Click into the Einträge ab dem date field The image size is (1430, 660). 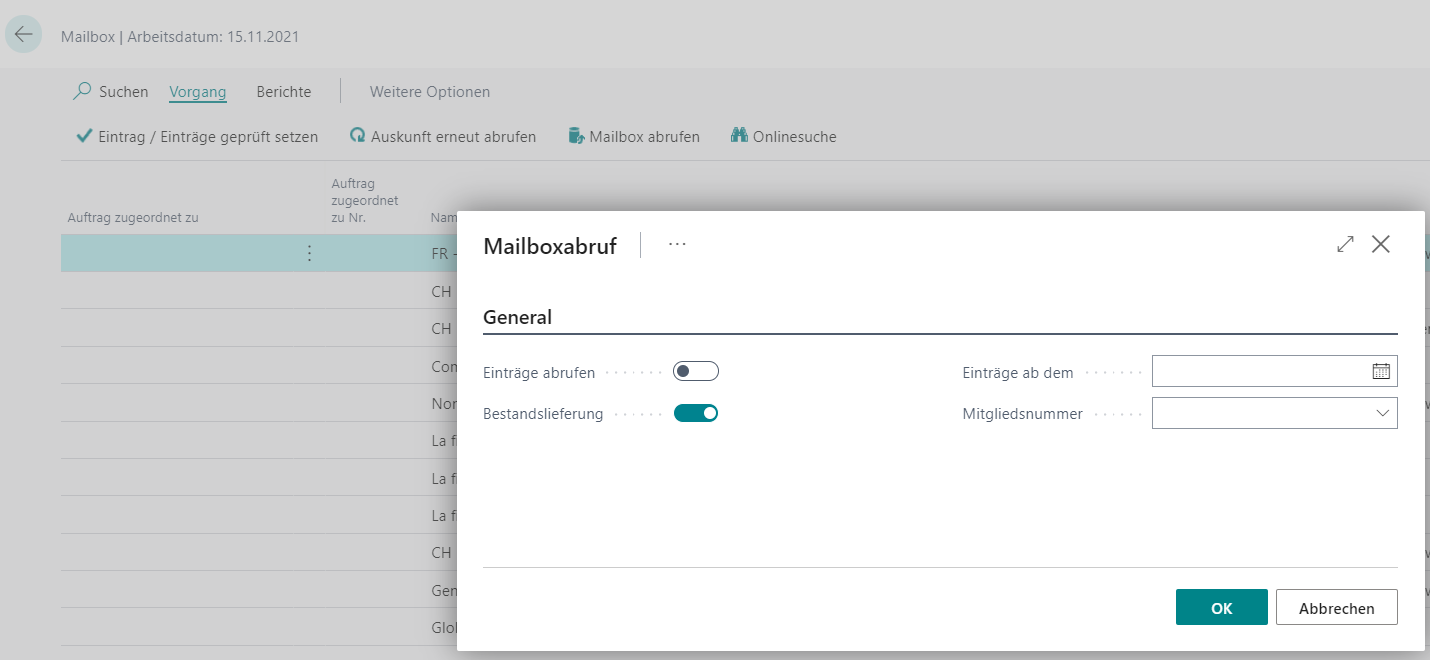point(1260,371)
